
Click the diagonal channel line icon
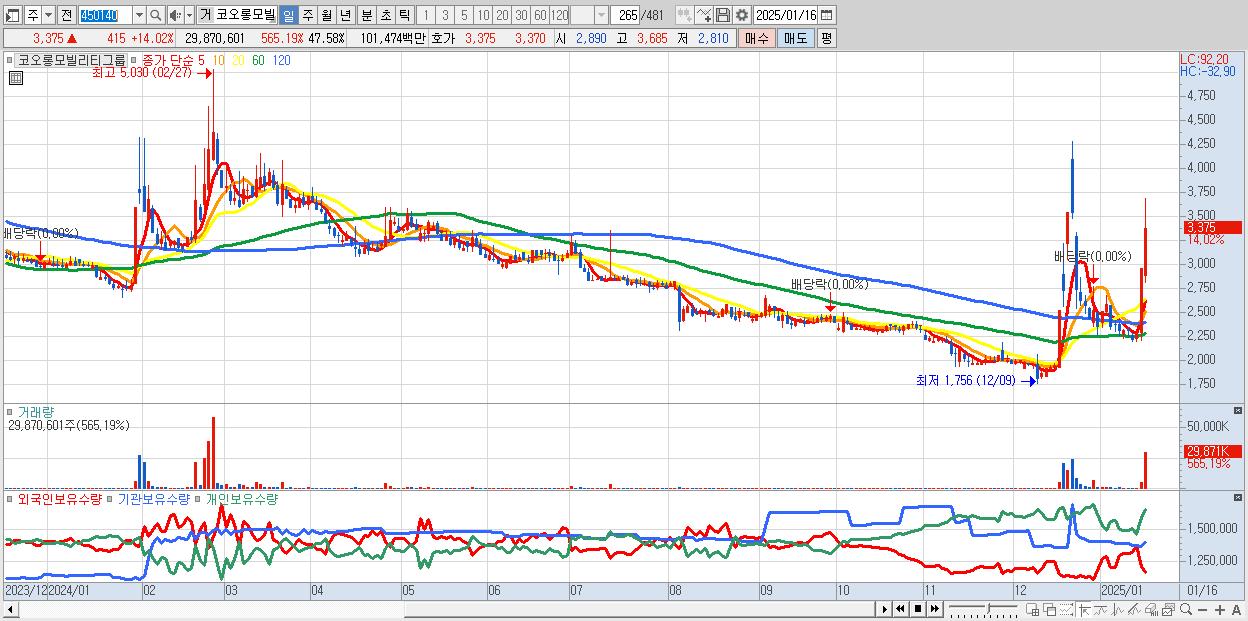pos(1135,609)
